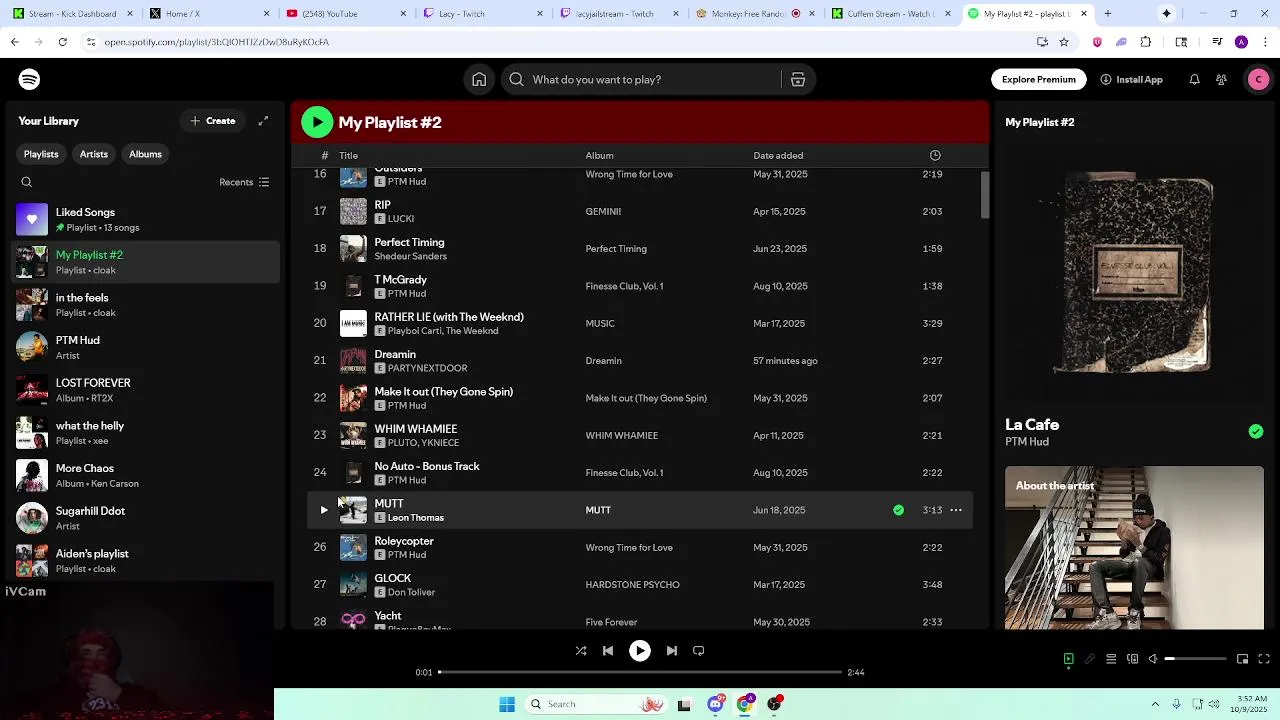Image resolution: width=1280 pixels, height=720 pixels.
Task: Sort by Album column header
Action: 599,155
